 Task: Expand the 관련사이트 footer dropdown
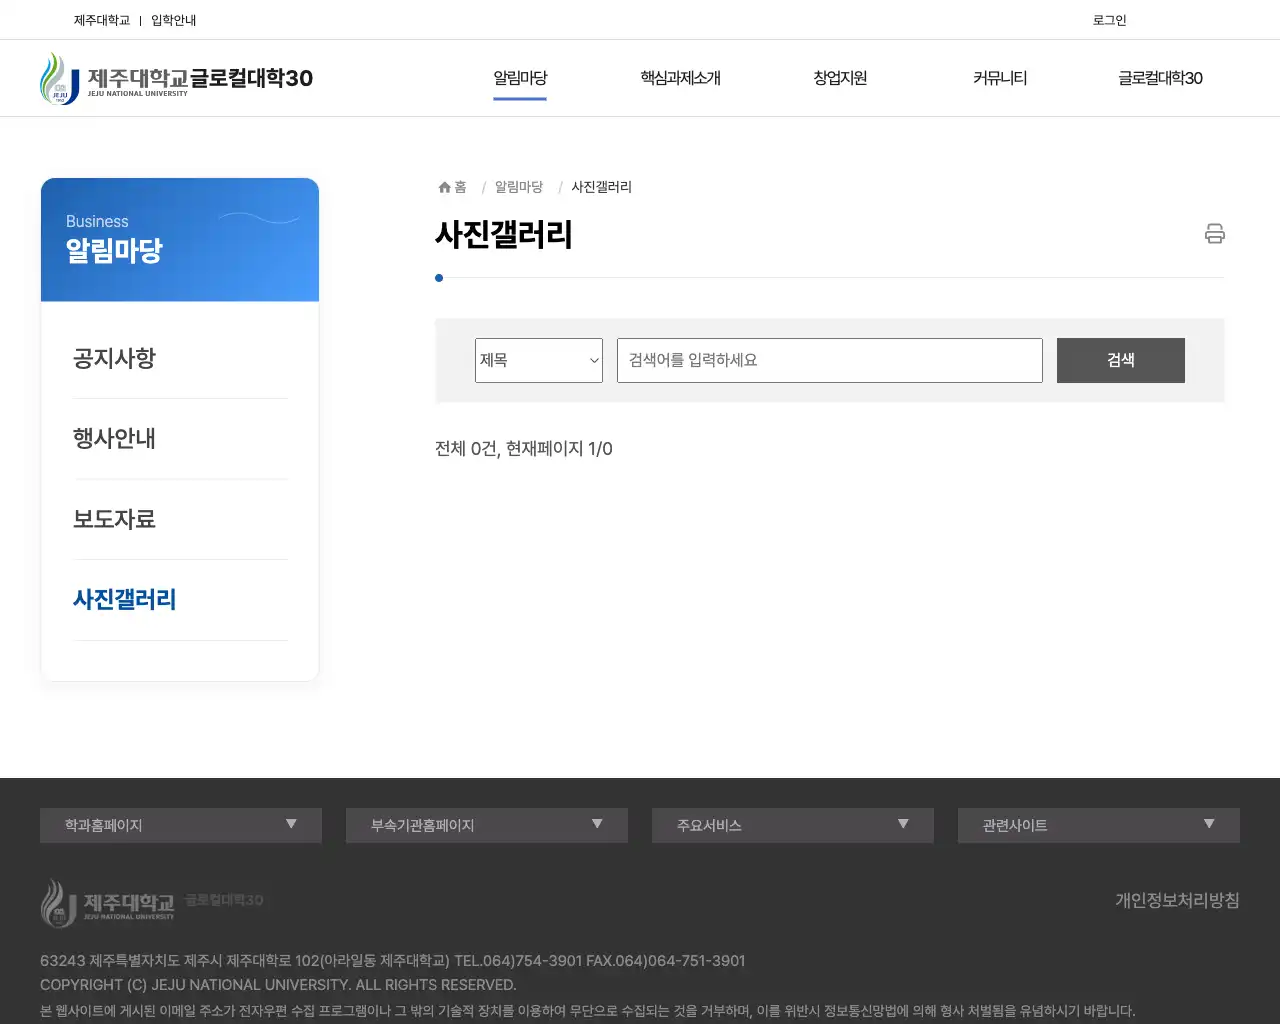pyautogui.click(x=1209, y=825)
